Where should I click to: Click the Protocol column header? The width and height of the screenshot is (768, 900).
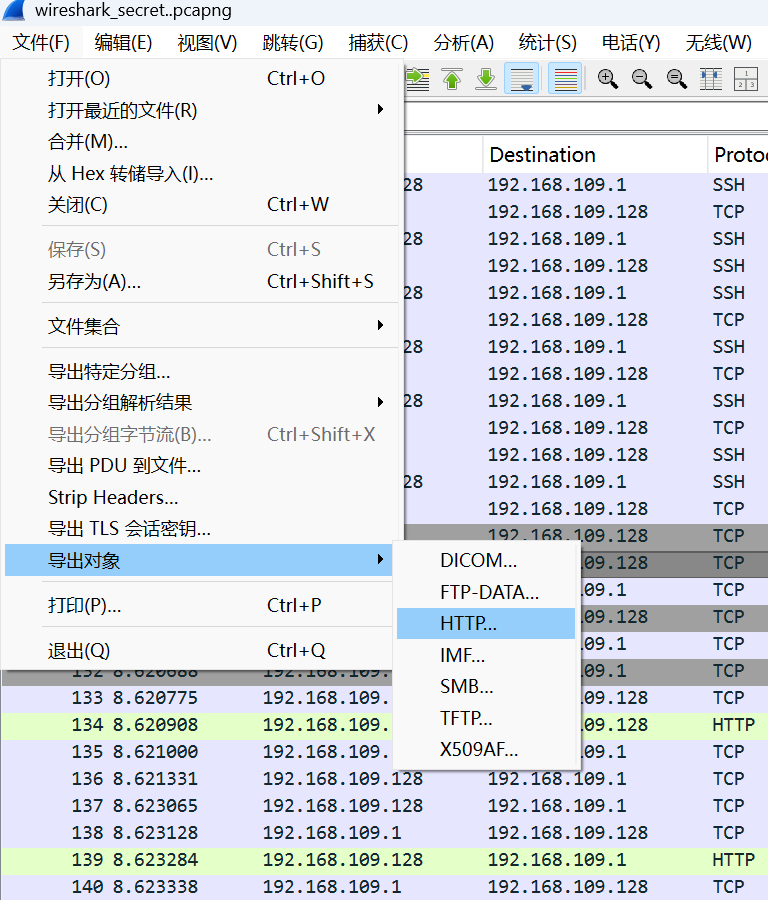738,155
